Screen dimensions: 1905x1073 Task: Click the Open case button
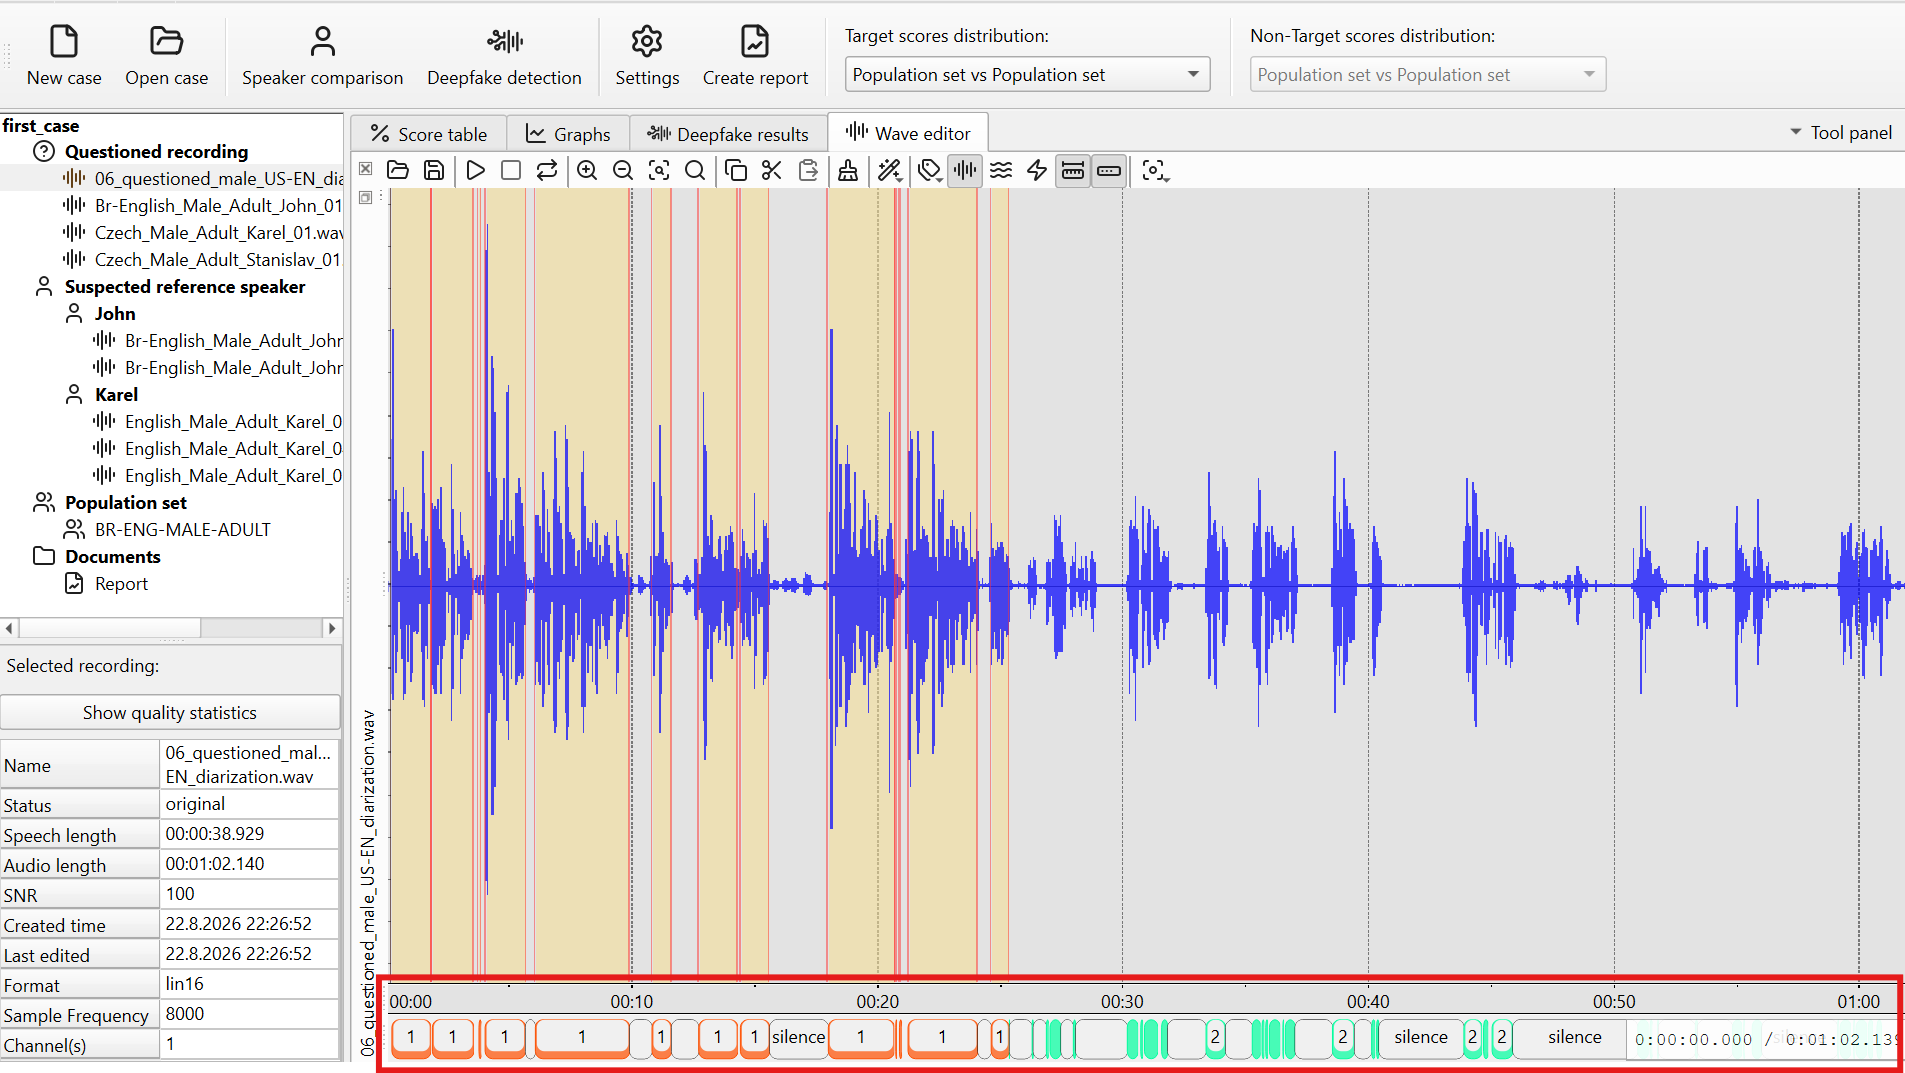(x=167, y=56)
